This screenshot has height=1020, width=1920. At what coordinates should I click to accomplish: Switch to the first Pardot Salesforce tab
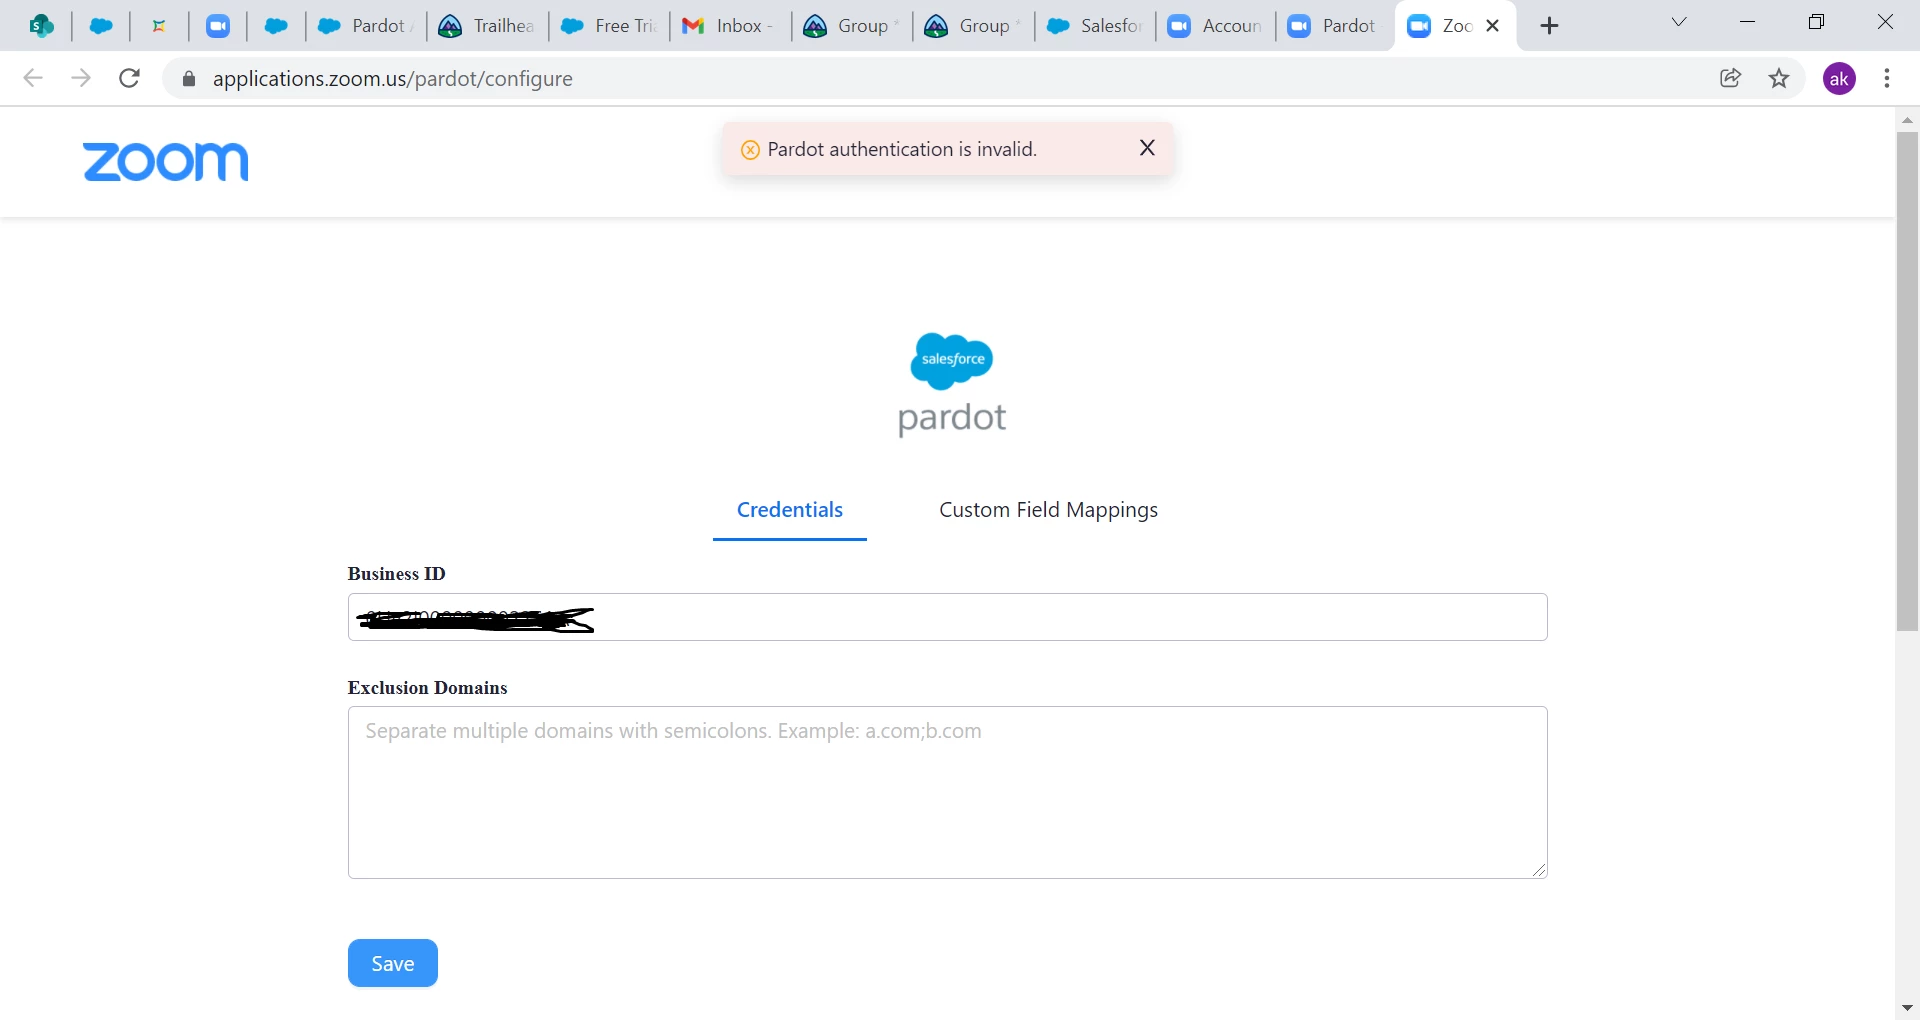coord(367,26)
